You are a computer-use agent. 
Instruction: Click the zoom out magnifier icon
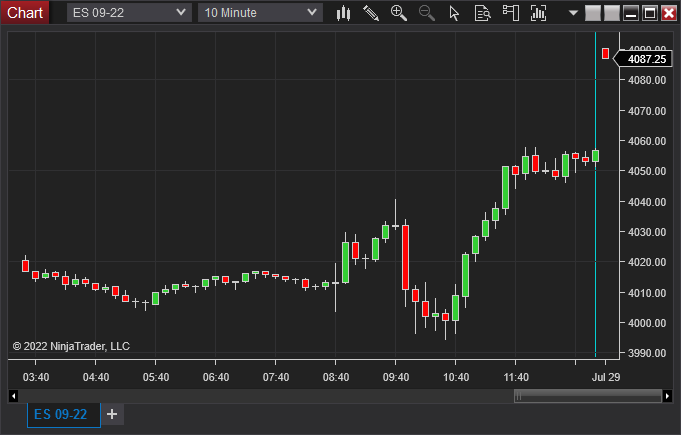pos(427,13)
